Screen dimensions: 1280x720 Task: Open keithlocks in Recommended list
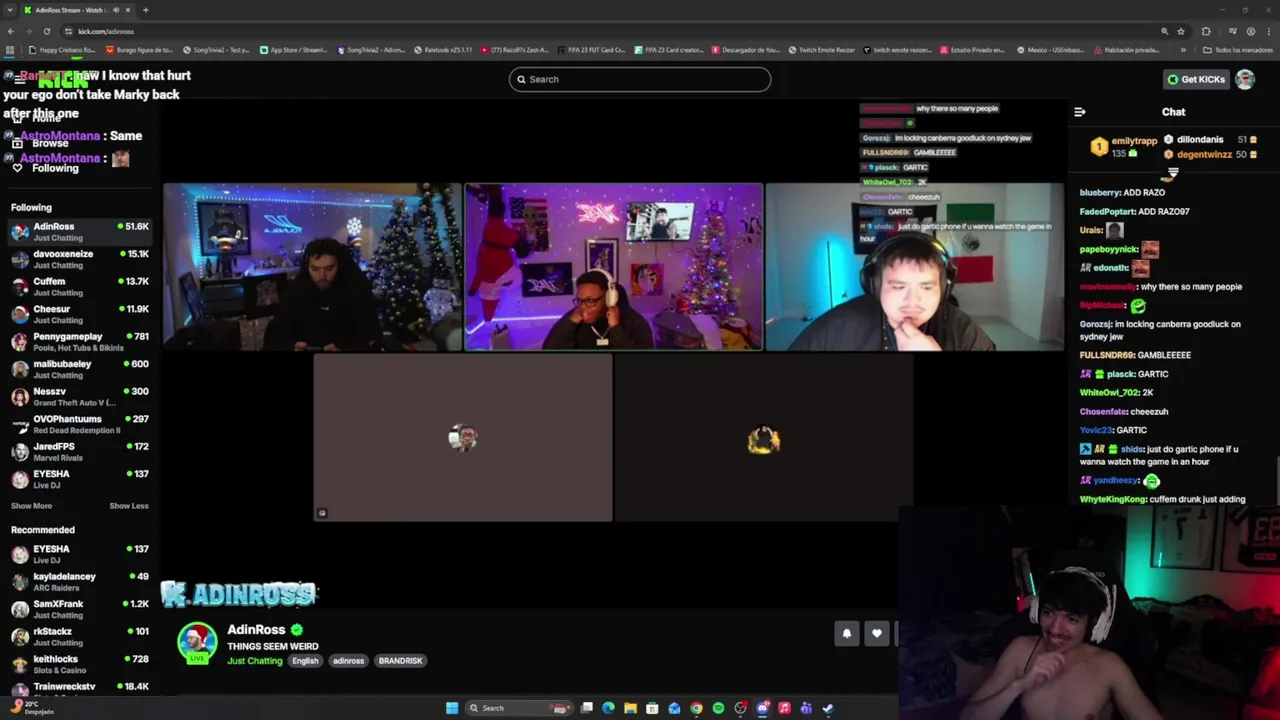[x=80, y=664]
